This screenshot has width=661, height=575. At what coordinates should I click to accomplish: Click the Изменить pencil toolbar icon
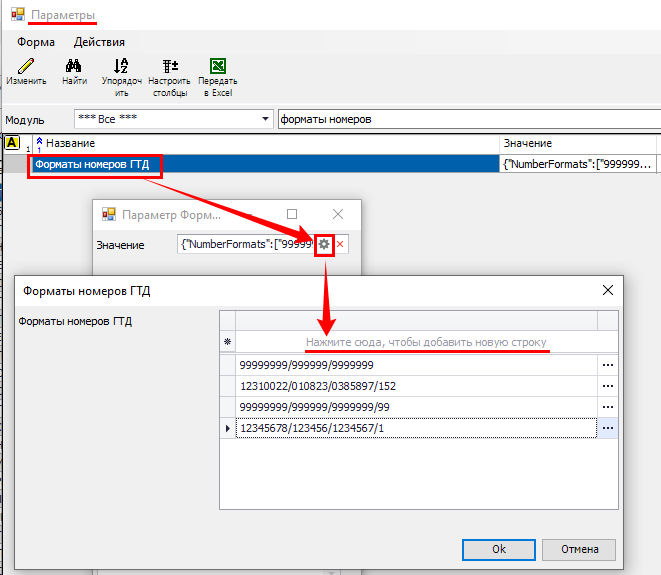click(x=26, y=67)
